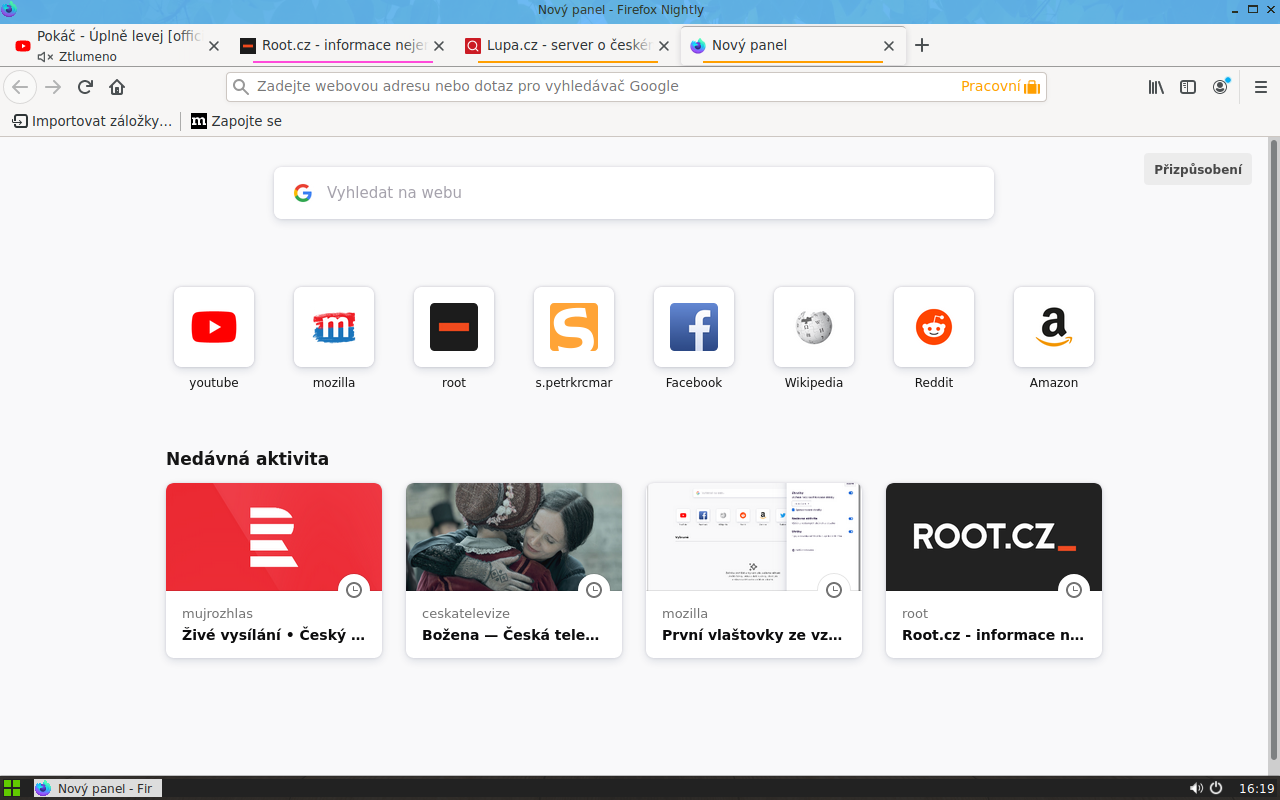Open the Importovat záložky bookmark
Viewport: 1280px width, 800px height.
(x=92, y=121)
